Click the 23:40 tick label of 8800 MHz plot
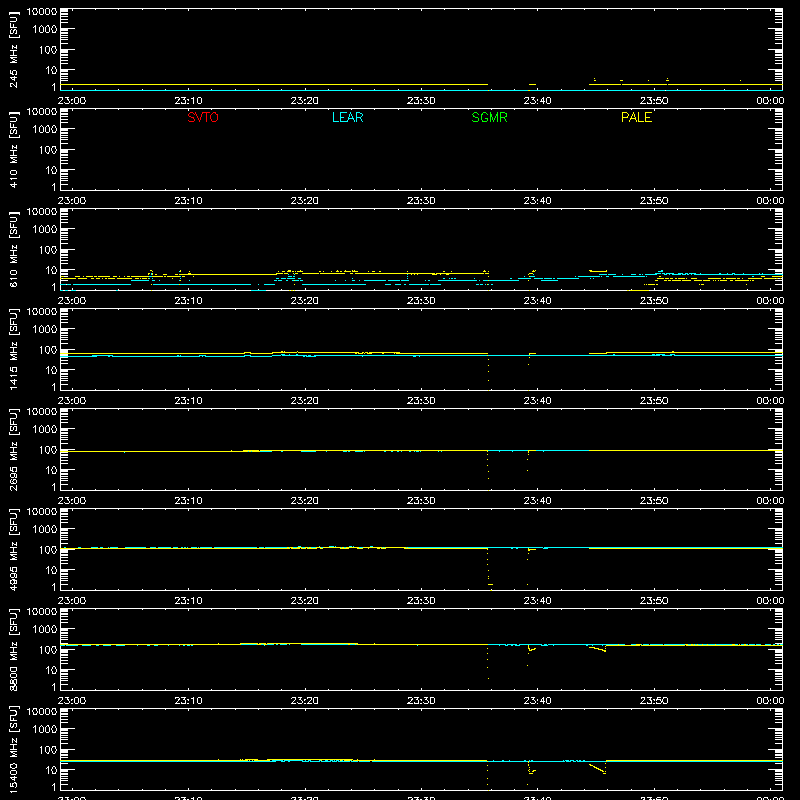 click(x=537, y=701)
